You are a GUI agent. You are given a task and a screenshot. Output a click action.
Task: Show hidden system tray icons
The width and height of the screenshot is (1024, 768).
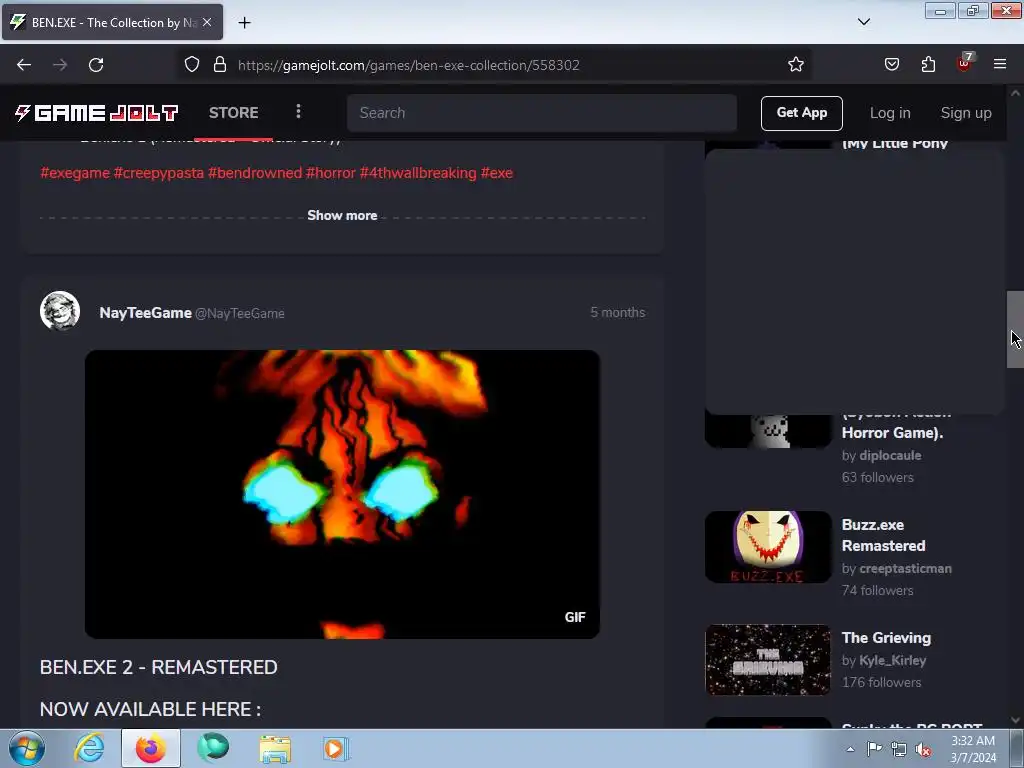(x=850, y=749)
